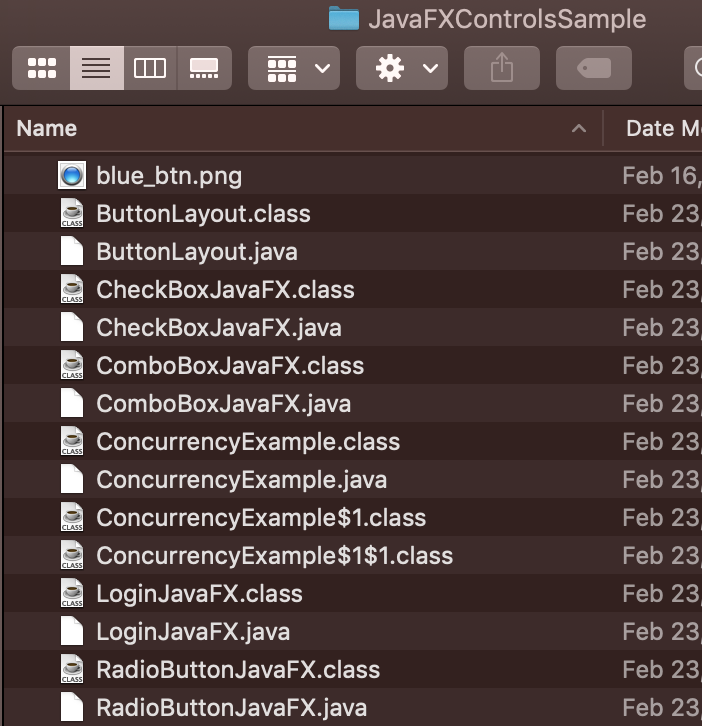Click the ComboBoxJavaFX.java document icon
The height and width of the screenshot is (726, 702).
coord(72,403)
